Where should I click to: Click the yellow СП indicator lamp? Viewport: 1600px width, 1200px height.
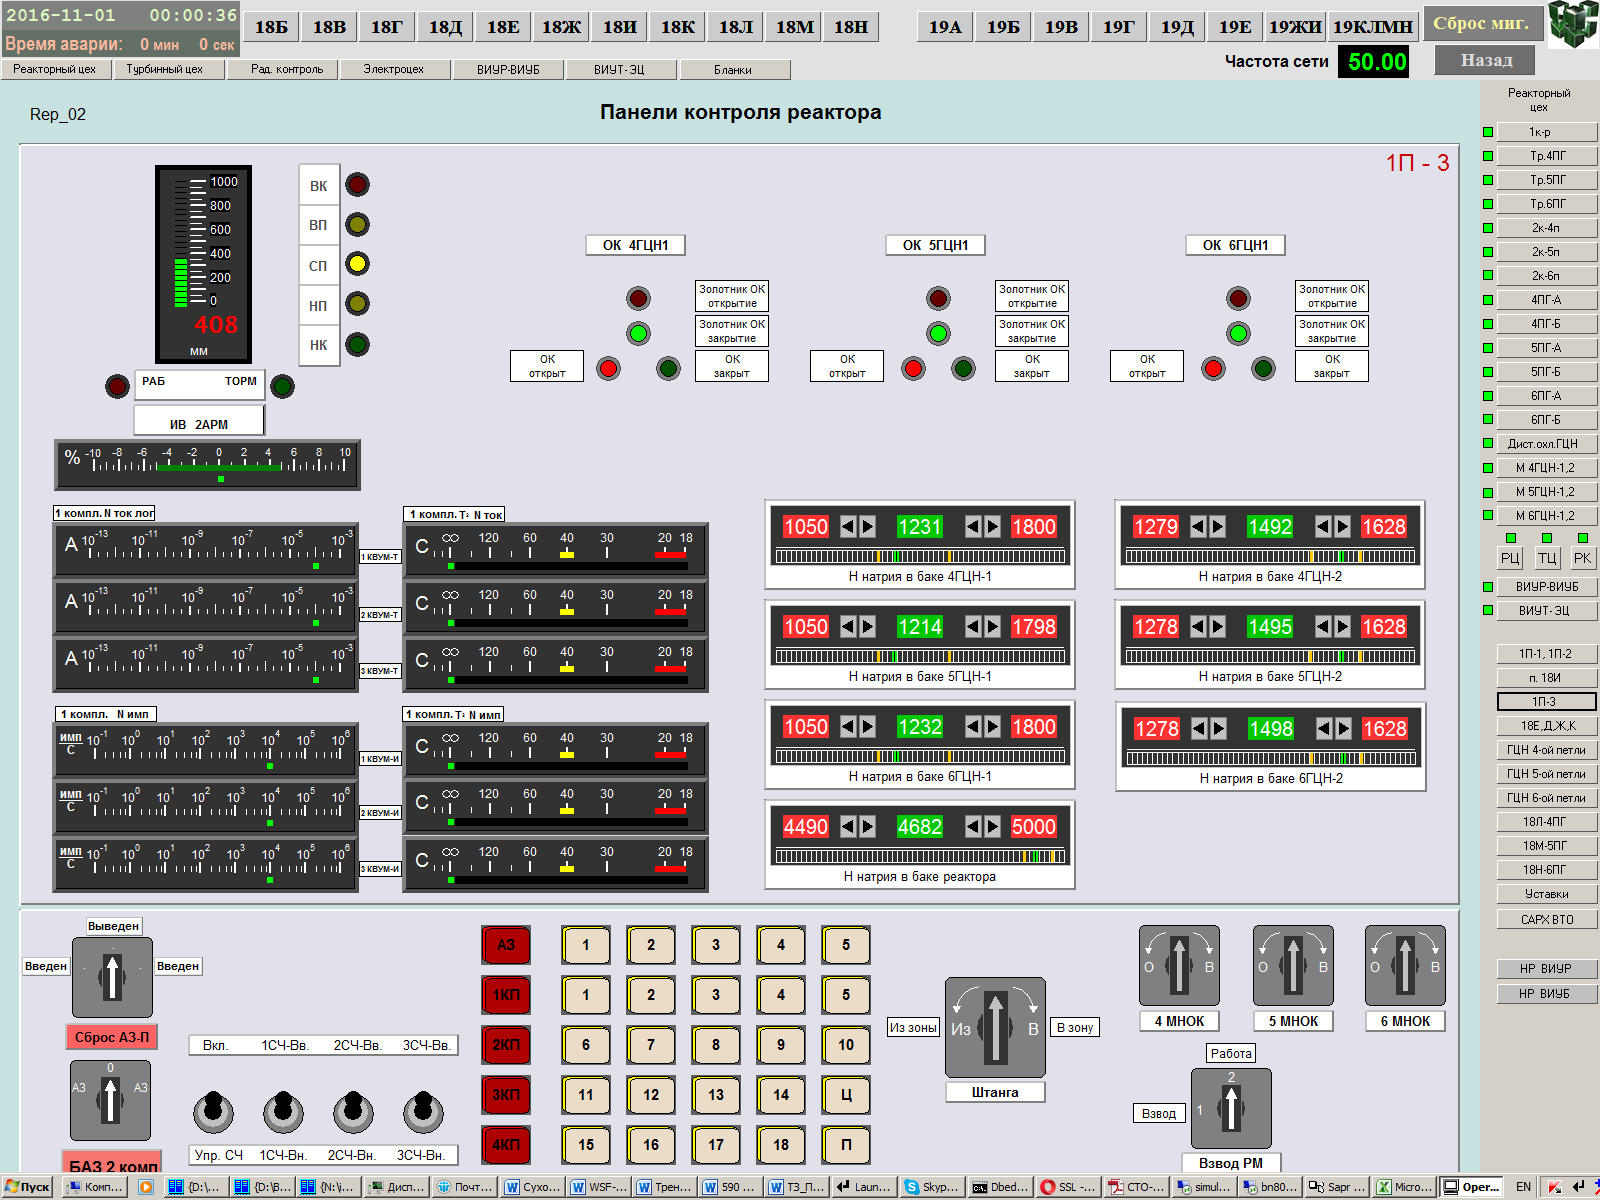[357, 264]
